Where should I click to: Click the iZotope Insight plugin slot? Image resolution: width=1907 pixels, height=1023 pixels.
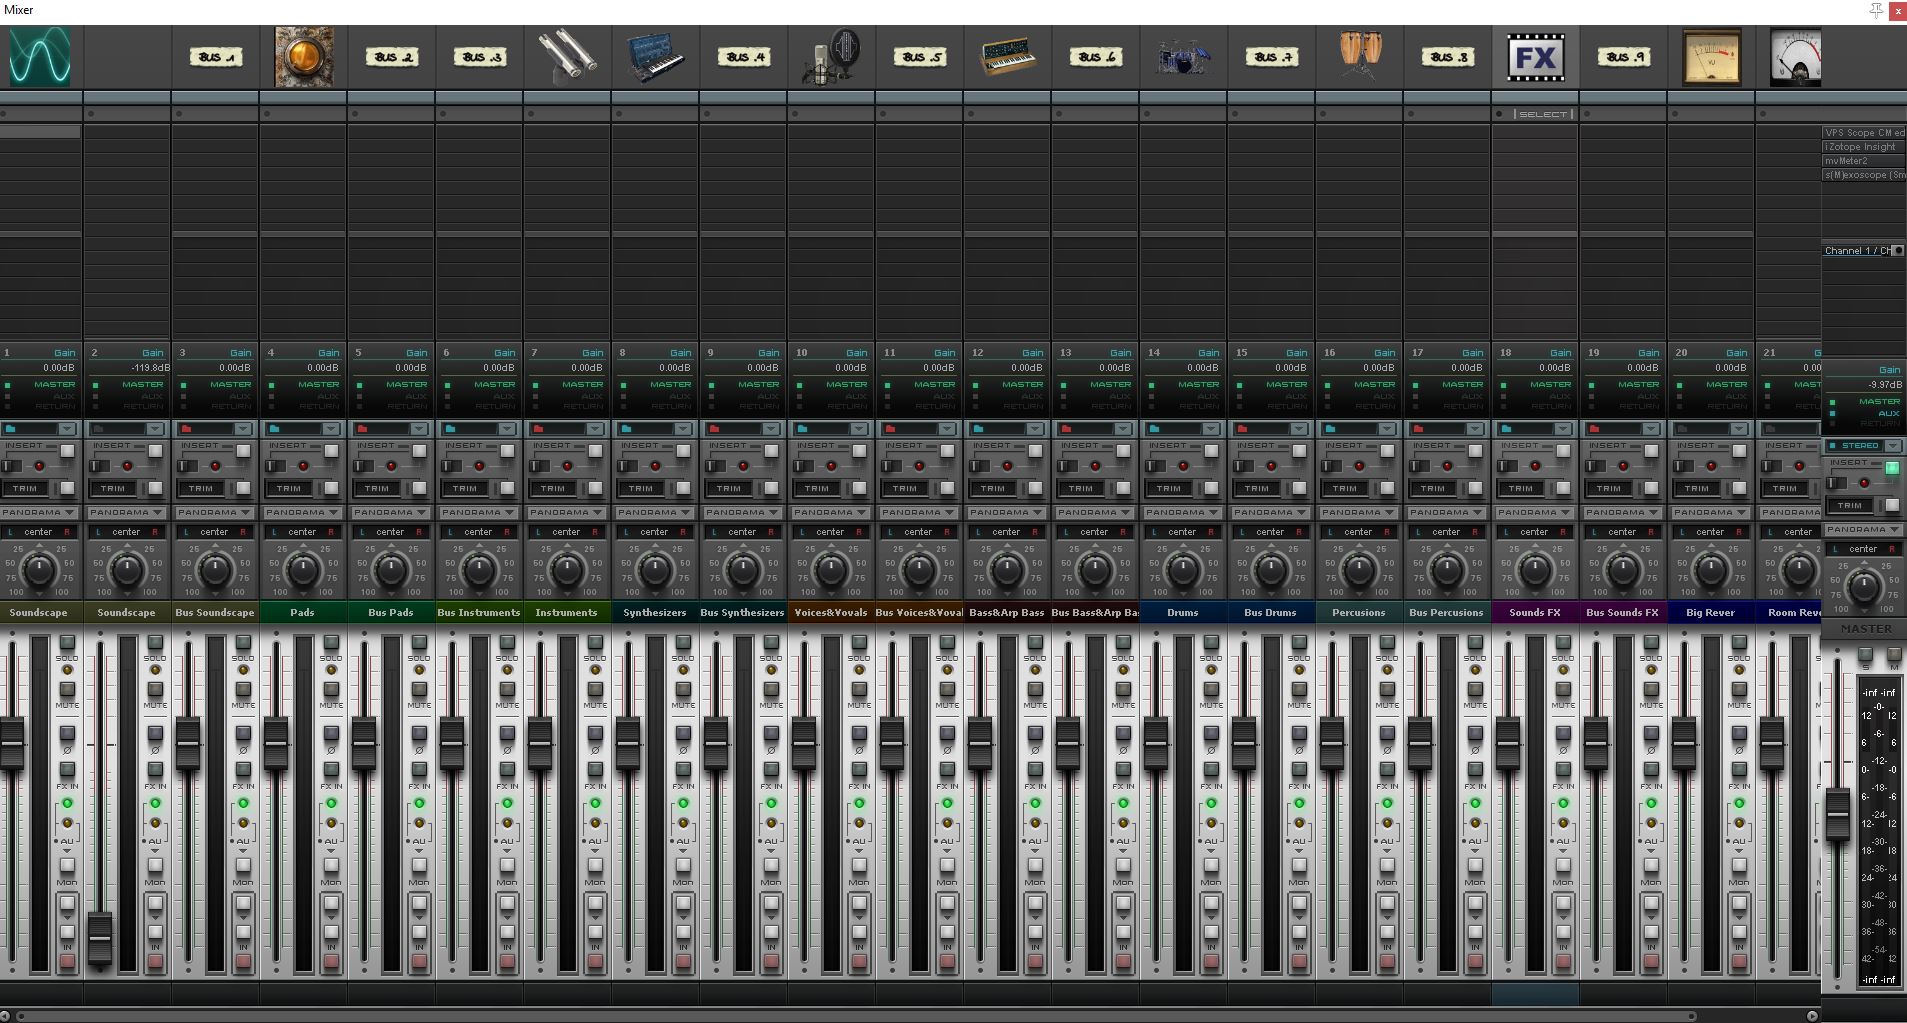click(1861, 147)
